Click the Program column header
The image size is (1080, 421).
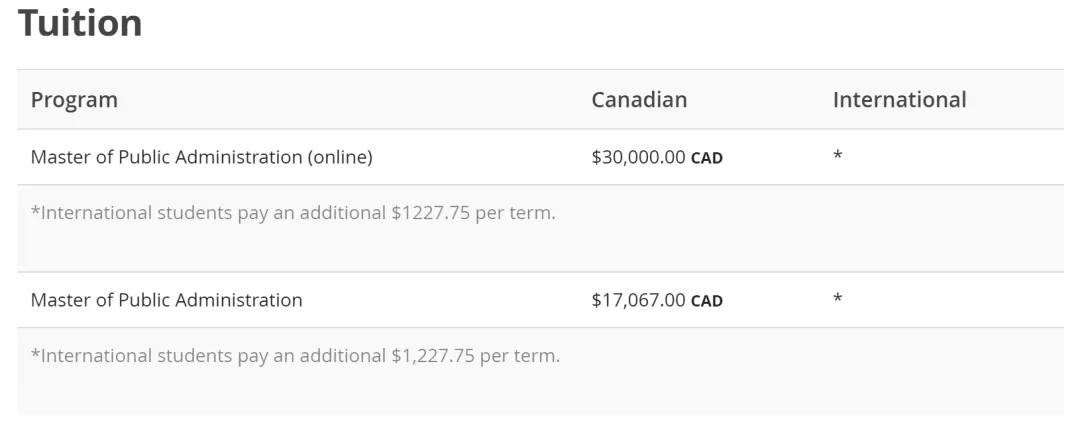pyautogui.click(x=74, y=100)
